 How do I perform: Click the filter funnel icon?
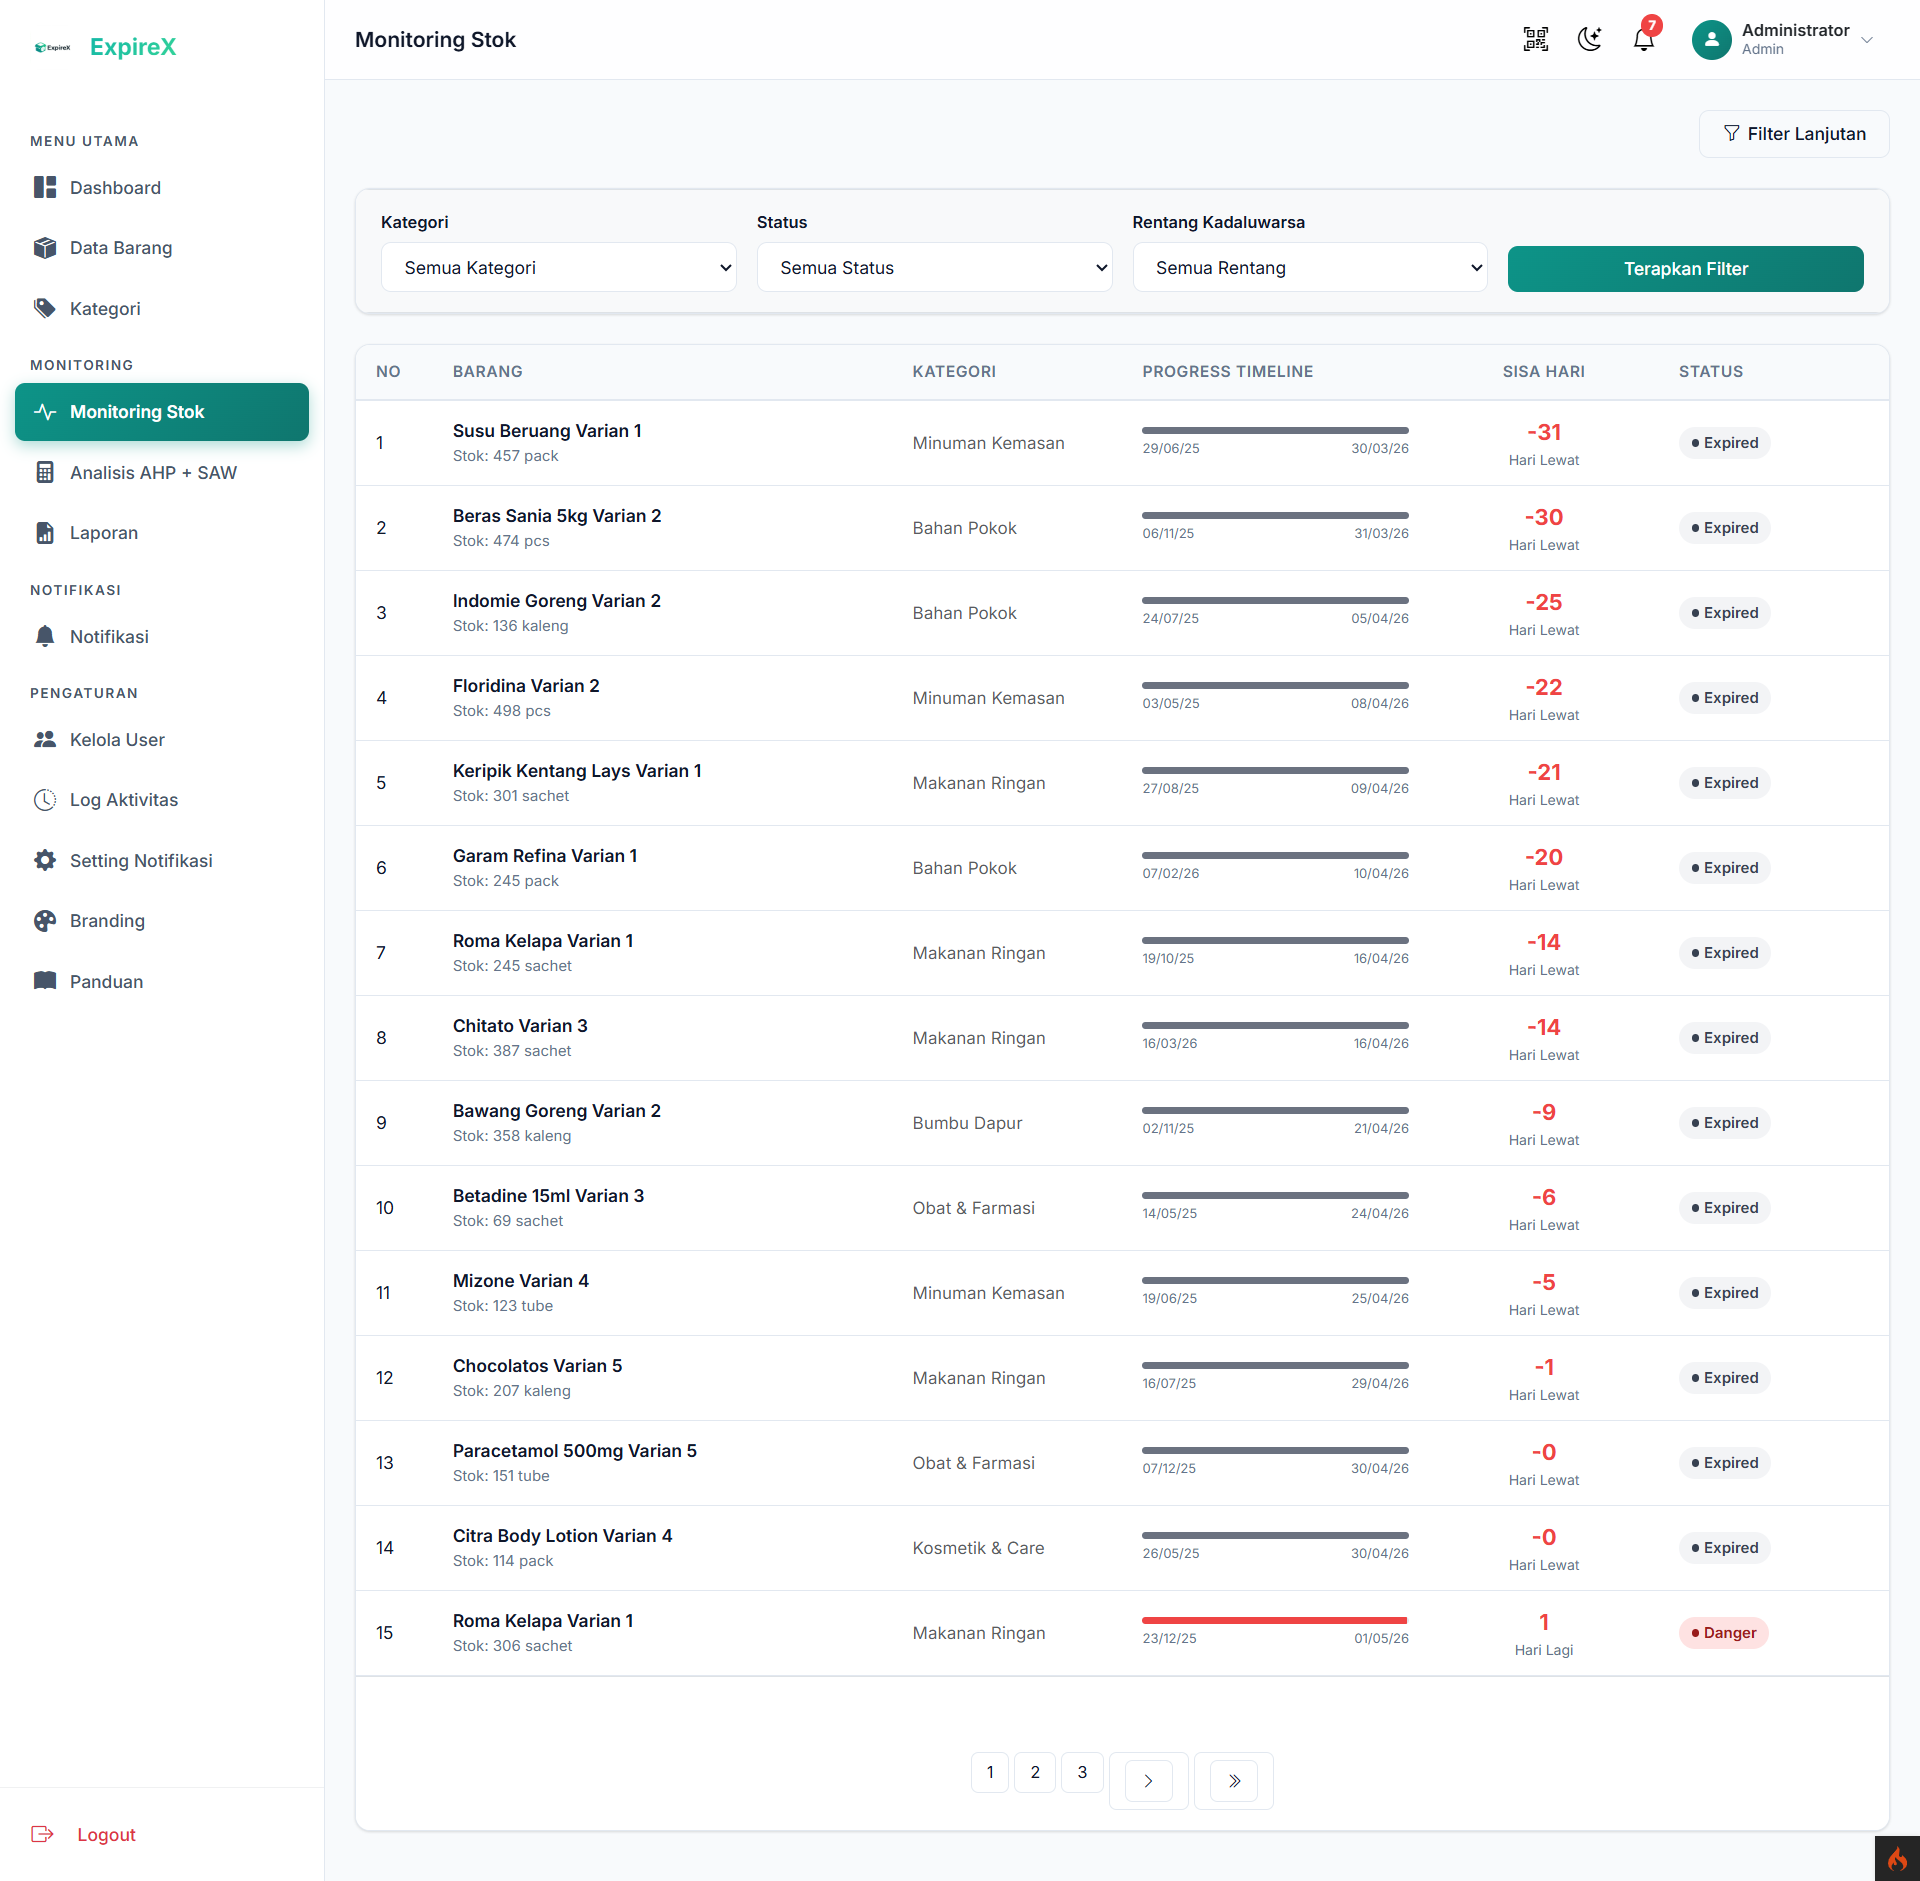point(1731,133)
